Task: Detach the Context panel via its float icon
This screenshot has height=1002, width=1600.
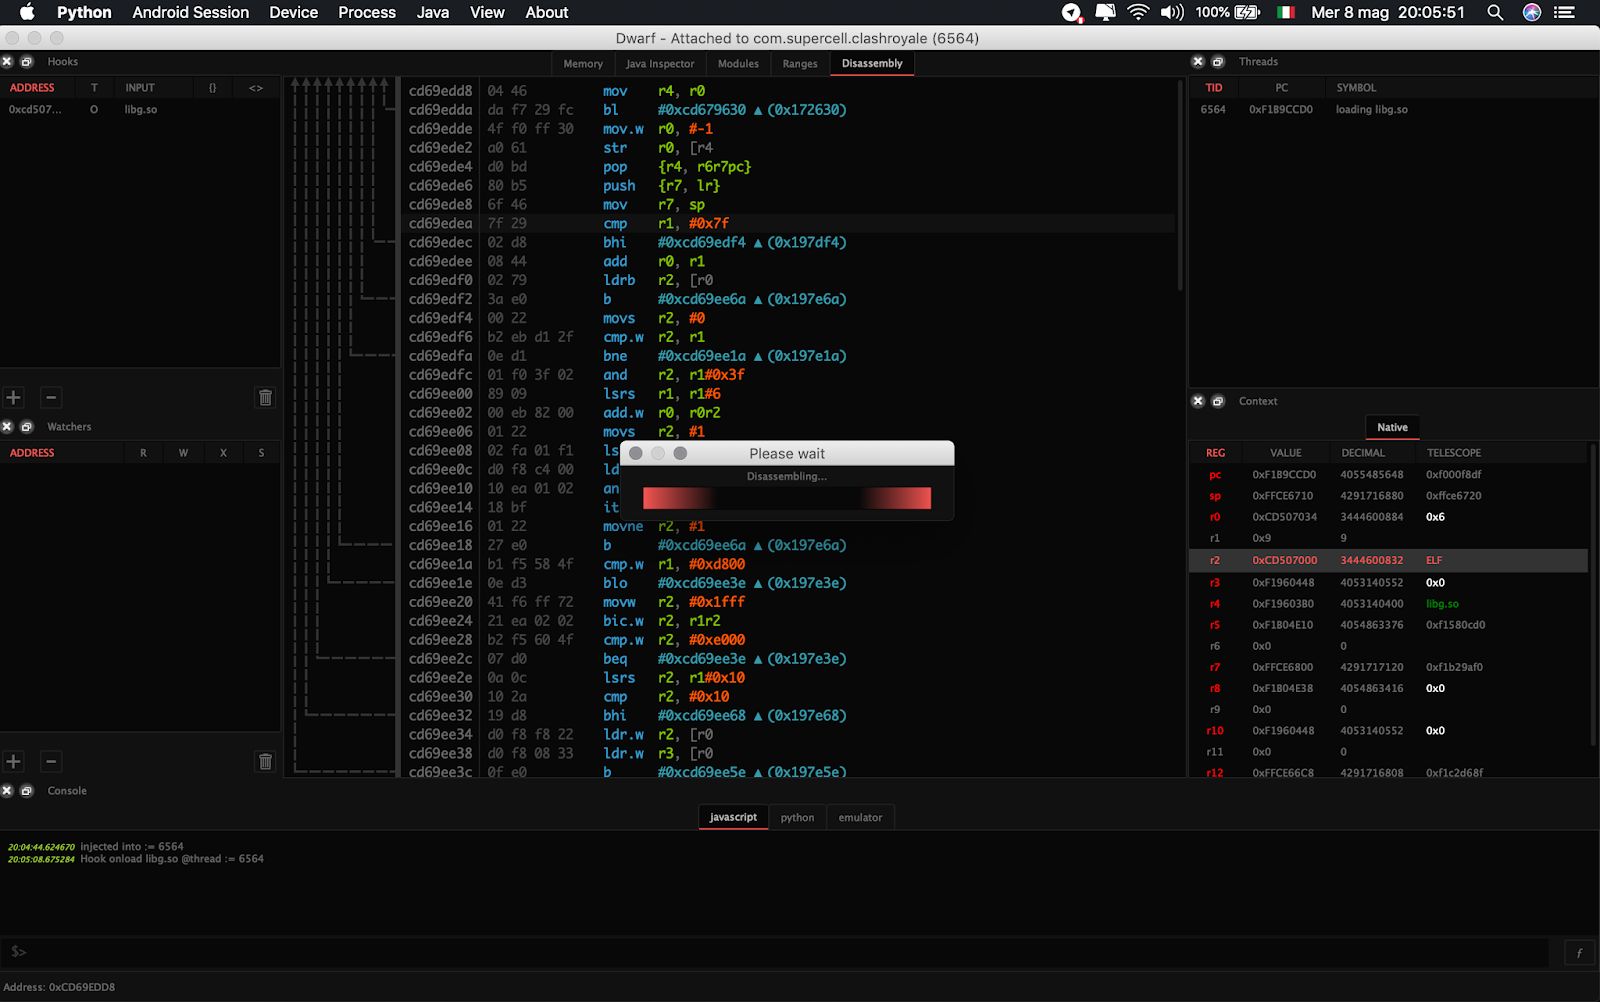Action: click(x=1218, y=401)
